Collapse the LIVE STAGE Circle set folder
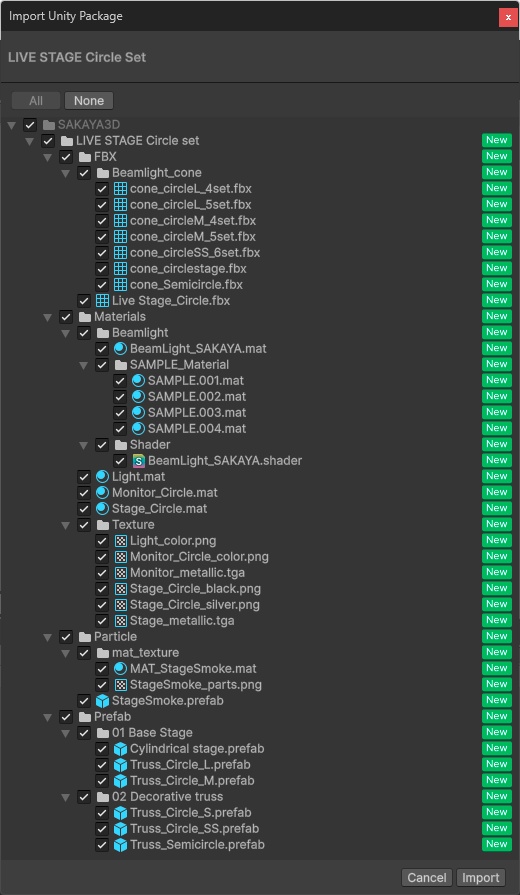Viewport: 520px width, 895px height. pos(30,141)
